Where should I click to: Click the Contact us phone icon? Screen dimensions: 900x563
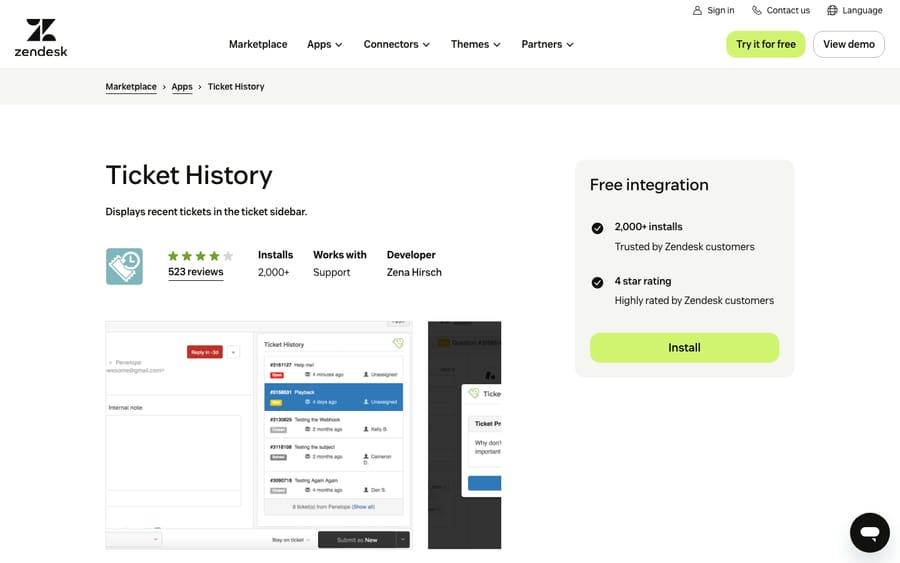pyautogui.click(x=757, y=10)
